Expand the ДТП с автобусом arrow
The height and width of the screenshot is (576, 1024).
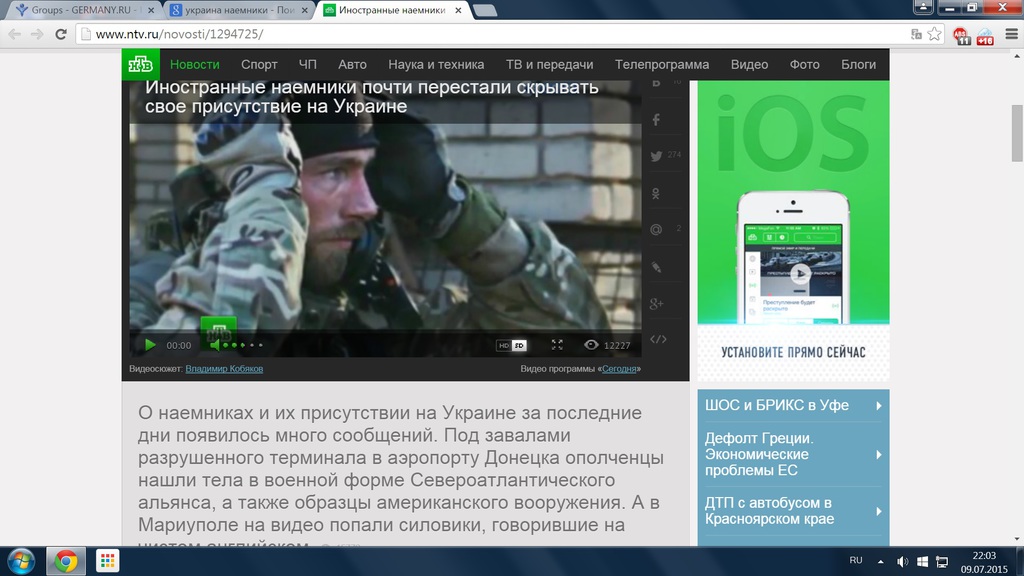click(x=879, y=511)
